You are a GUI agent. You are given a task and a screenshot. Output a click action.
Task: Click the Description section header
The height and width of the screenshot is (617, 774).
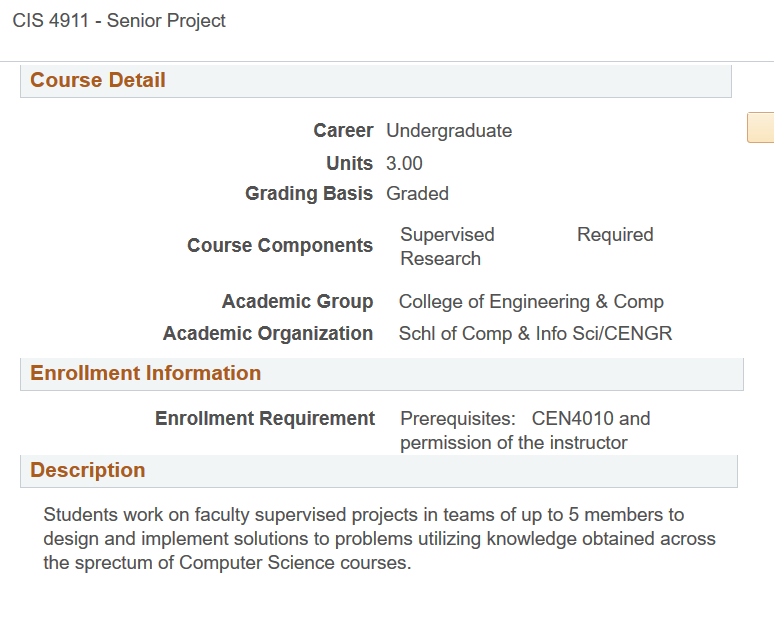(88, 471)
